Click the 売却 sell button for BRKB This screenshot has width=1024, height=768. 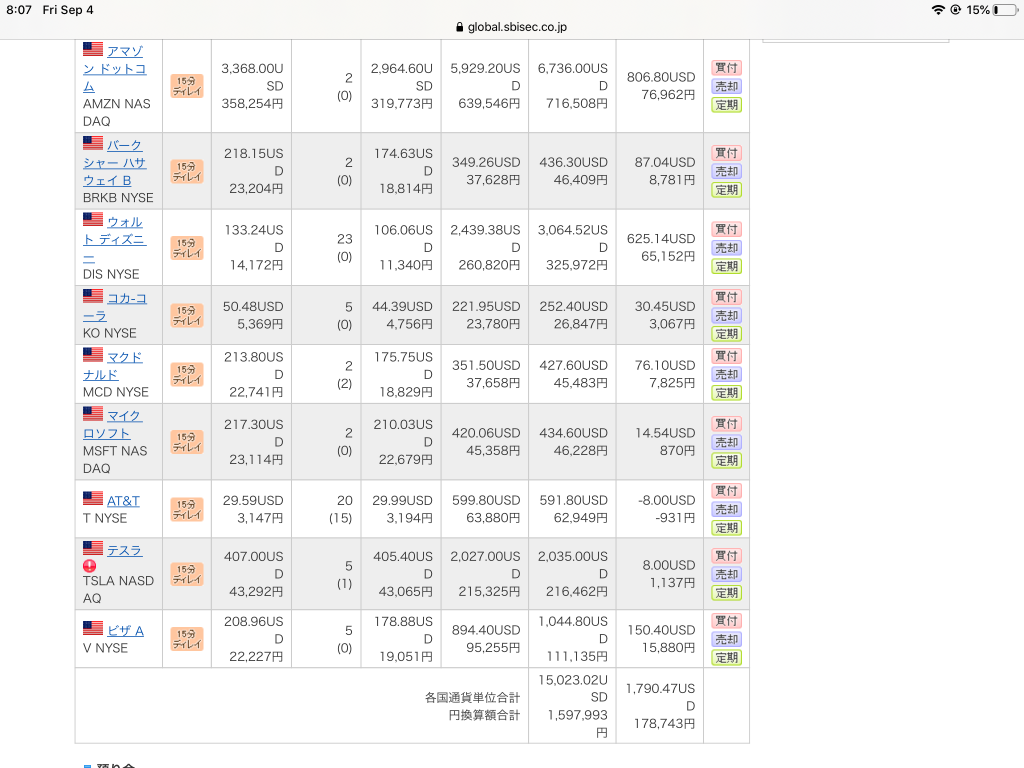pyautogui.click(x=726, y=171)
